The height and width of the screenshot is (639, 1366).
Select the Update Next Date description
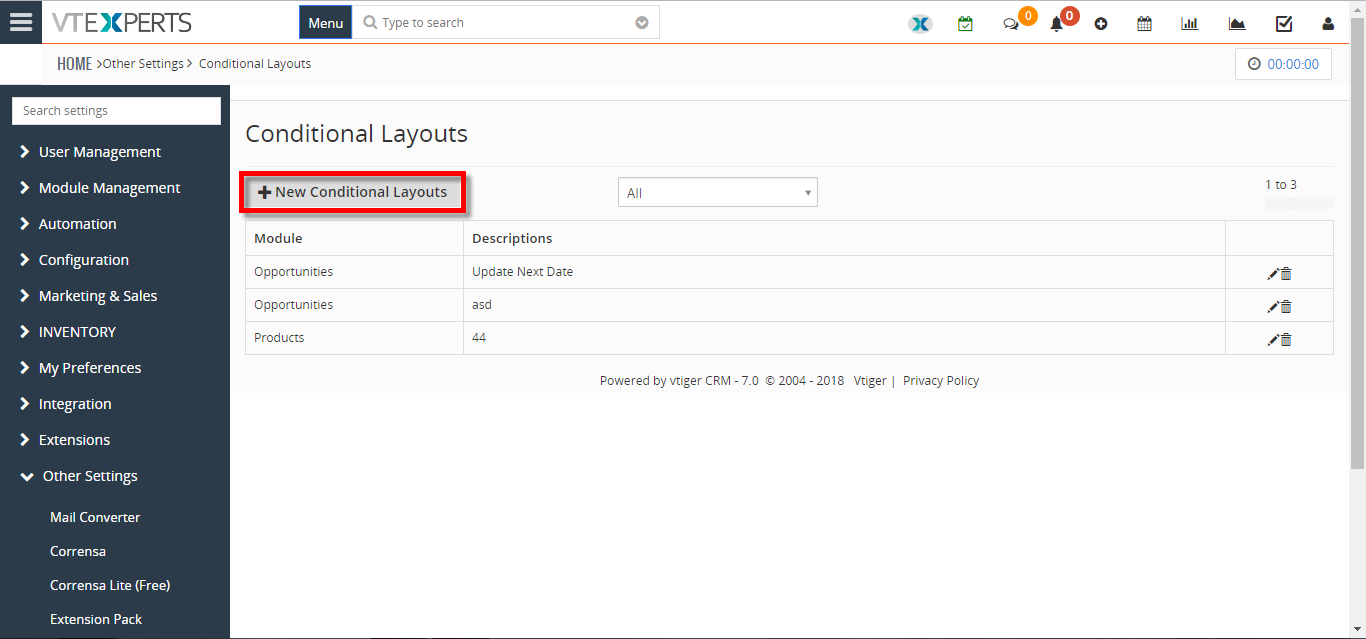coord(522,272)
